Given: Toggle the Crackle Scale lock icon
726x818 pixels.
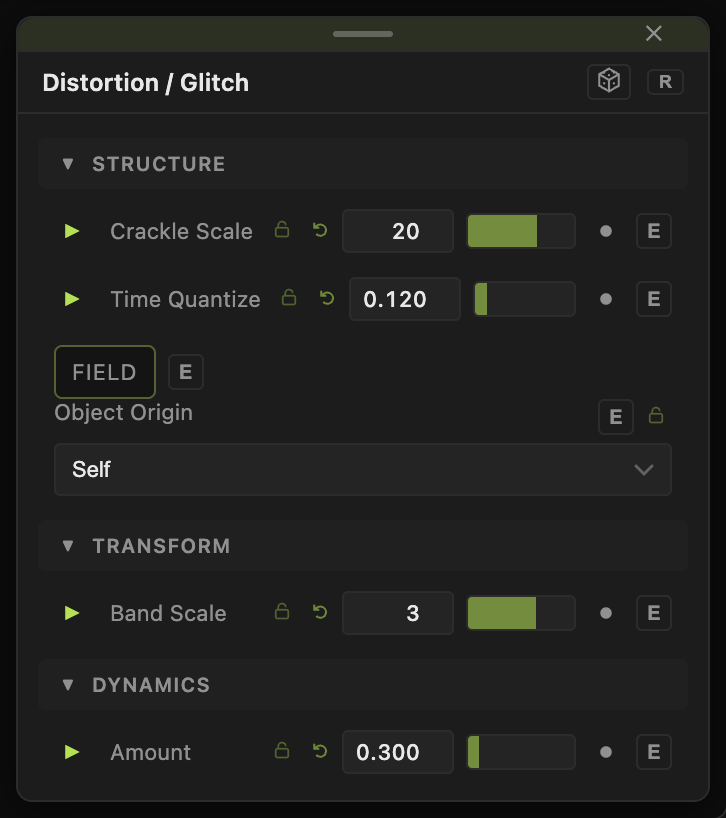Looking at the screenshot, I should pos(282,230).
